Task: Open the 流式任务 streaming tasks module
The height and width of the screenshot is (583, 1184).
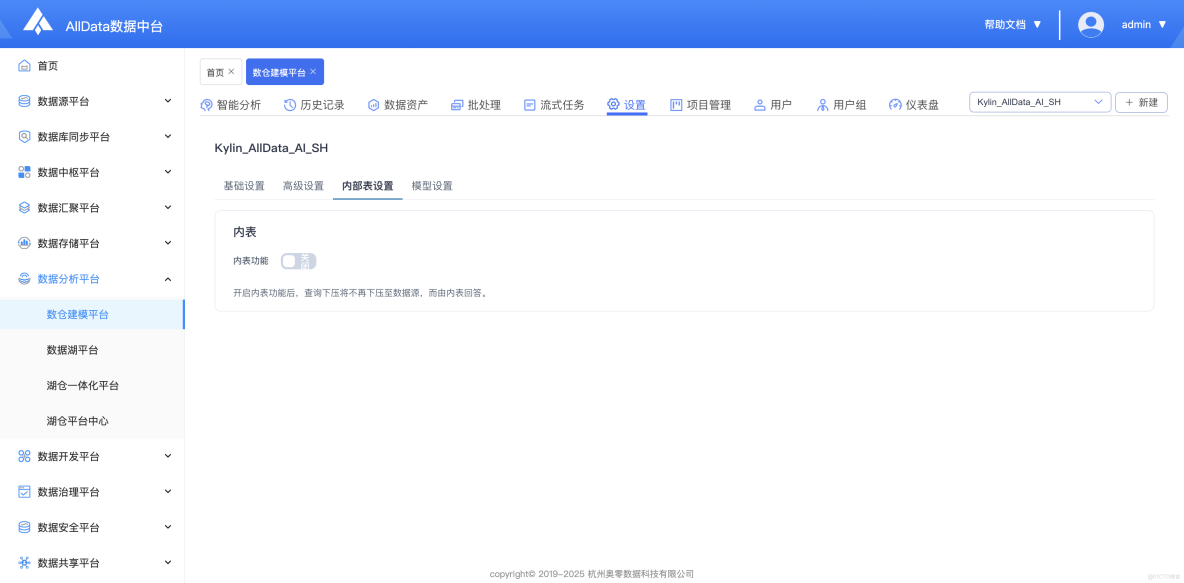Action: (x=553, y=104)
